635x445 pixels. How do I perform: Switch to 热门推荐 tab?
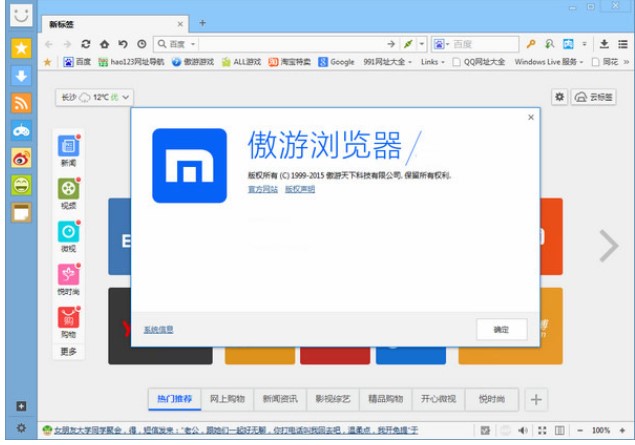click(175, 399)
